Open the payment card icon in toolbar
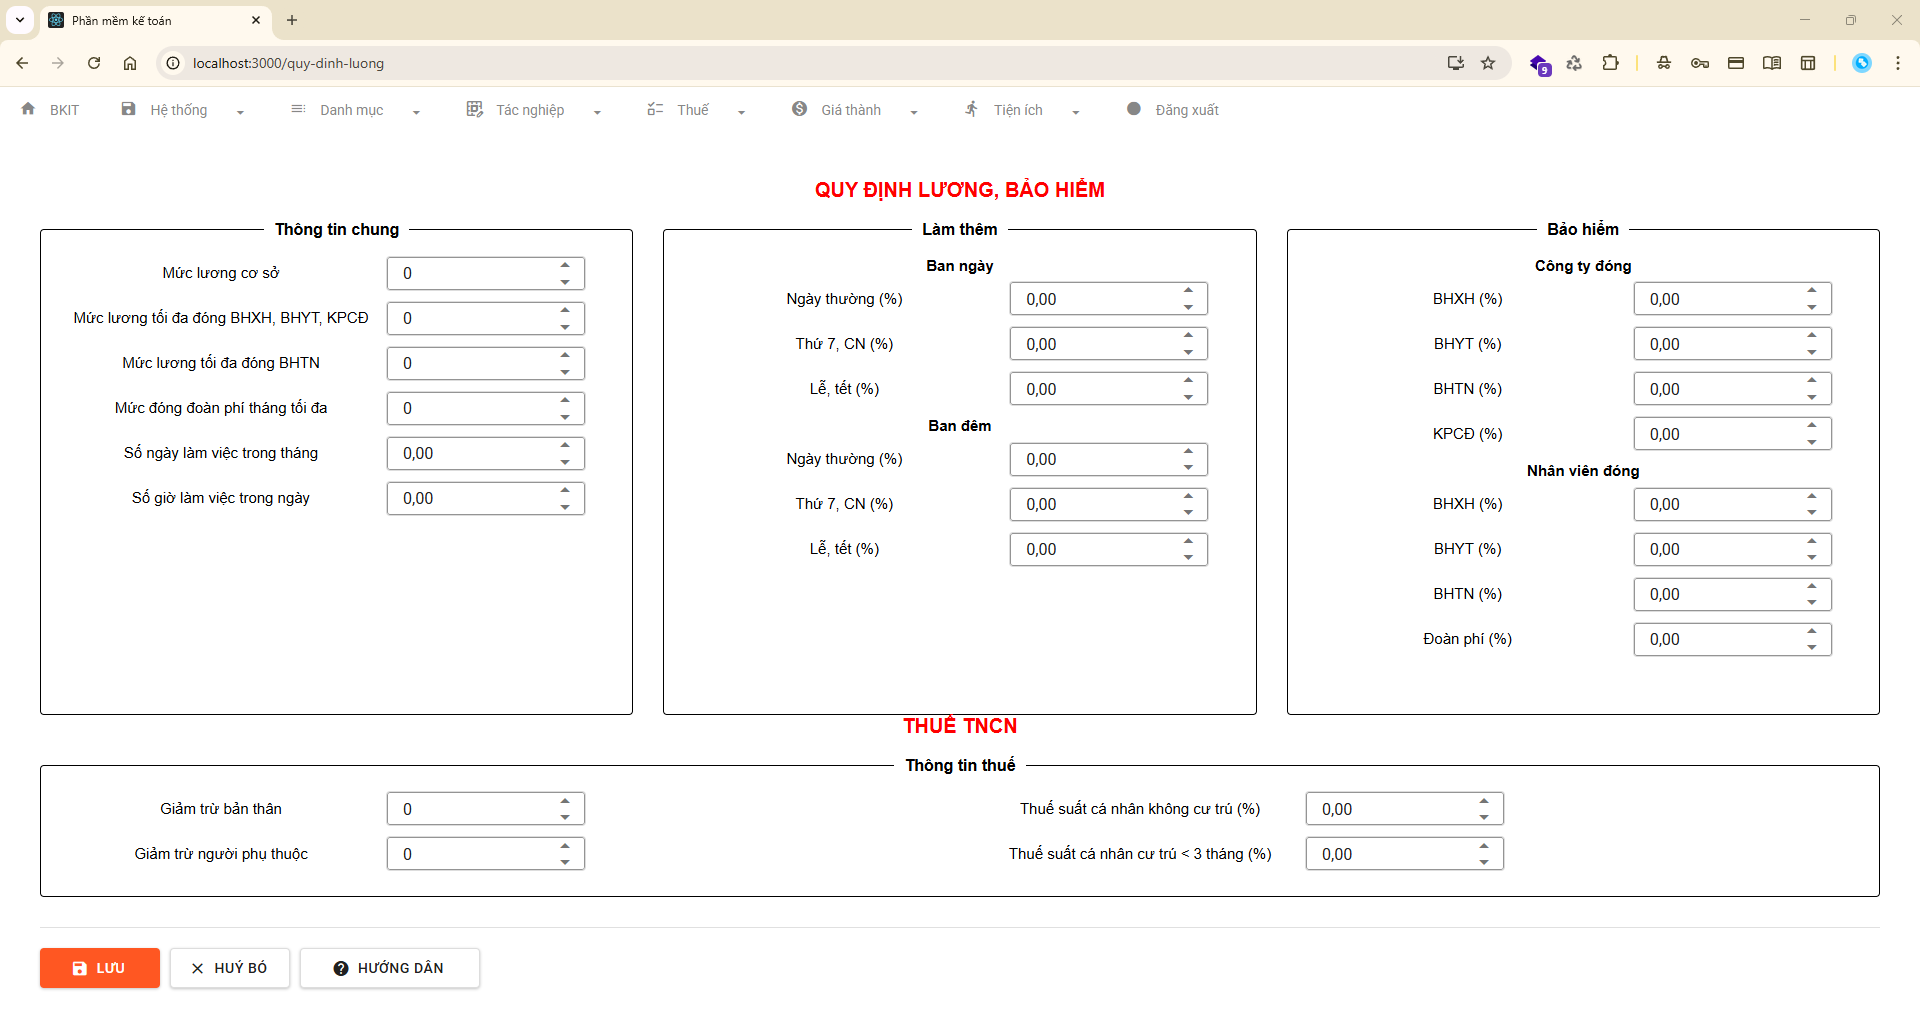Screen dimensions: 1920x1032 coord(1736,63)
